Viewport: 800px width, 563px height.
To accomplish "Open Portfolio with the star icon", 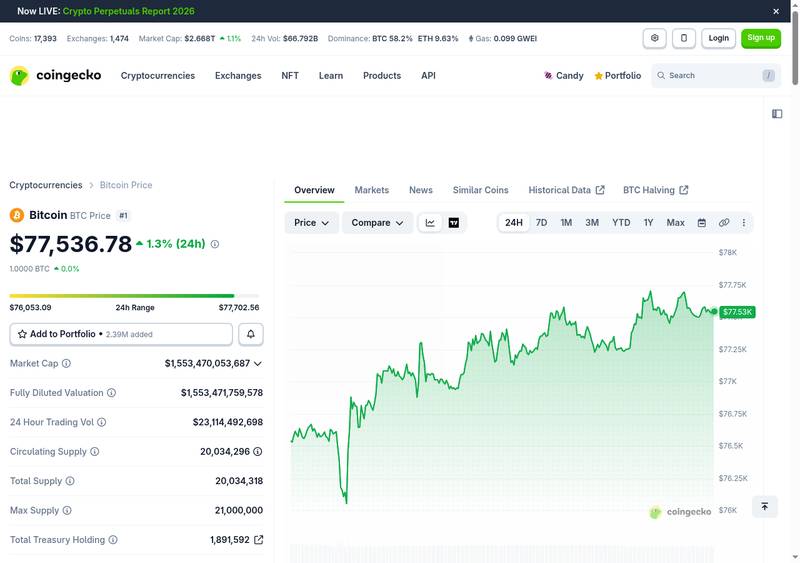I will pyautogui.click(x=617, y=76).
